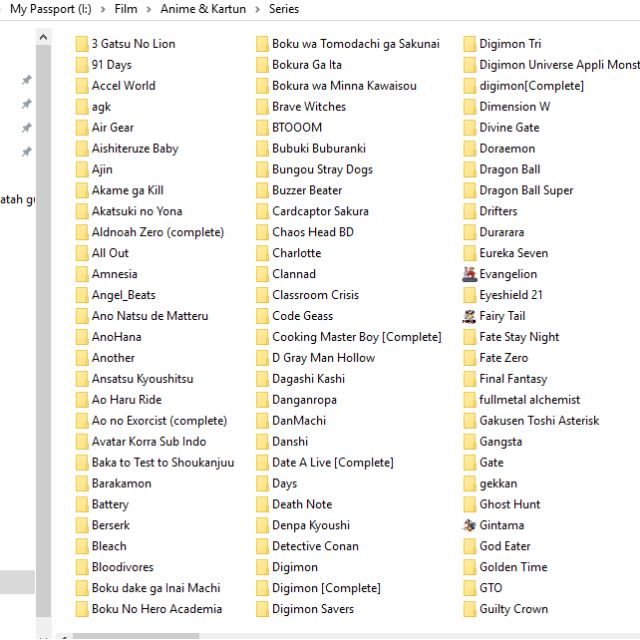Click the Akame ga Kill folder icon

[x=82, y=191]
